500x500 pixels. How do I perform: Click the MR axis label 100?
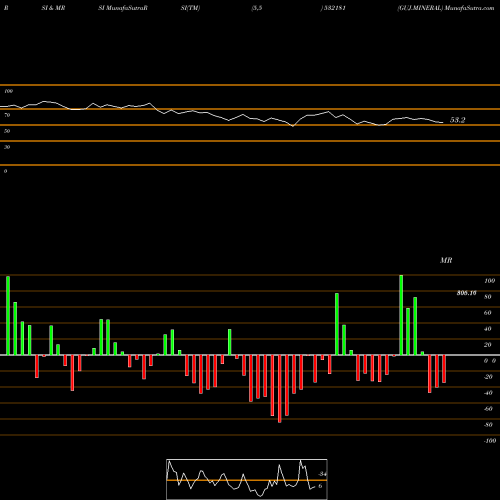click(x=489, y=281)
